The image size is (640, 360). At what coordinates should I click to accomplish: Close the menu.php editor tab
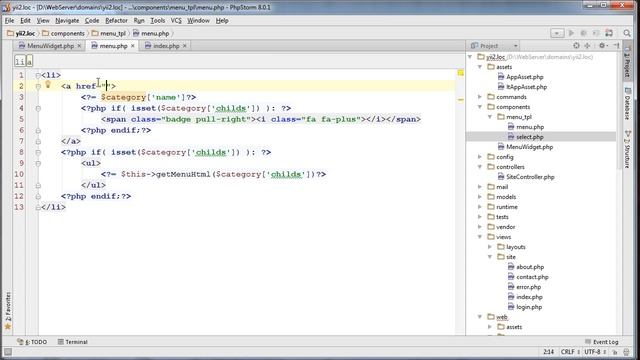click(133, 46)
